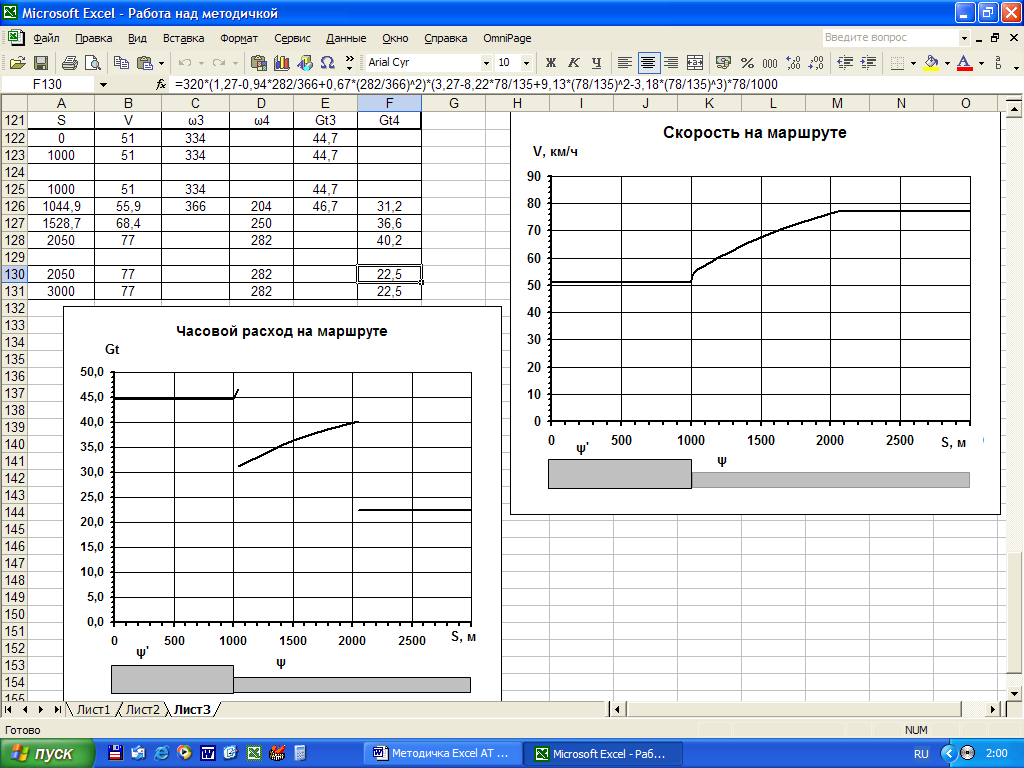Open borders style dropdown arrow
Image resolution: width=1024 pixels, height=768 pixels.
click(913, 63)
